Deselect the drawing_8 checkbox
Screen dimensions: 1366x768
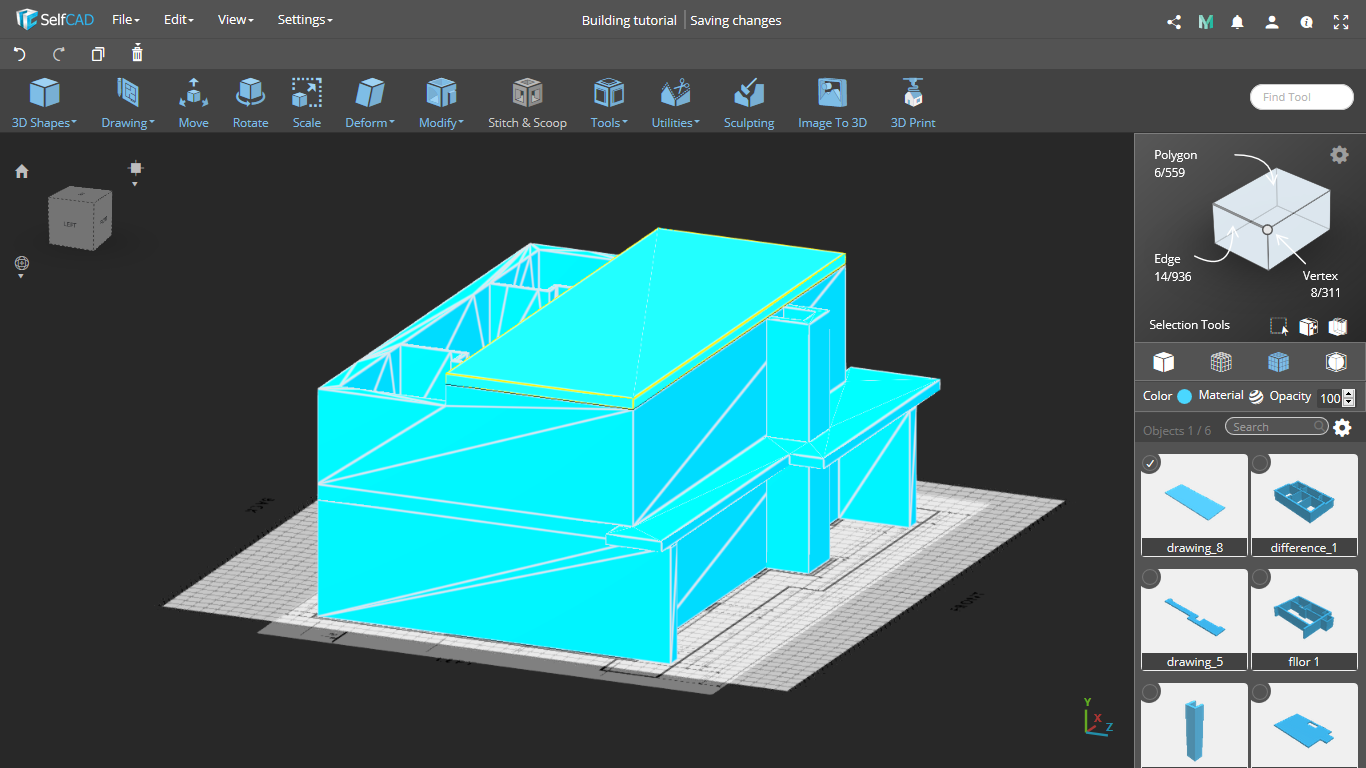click(1151, 463)
